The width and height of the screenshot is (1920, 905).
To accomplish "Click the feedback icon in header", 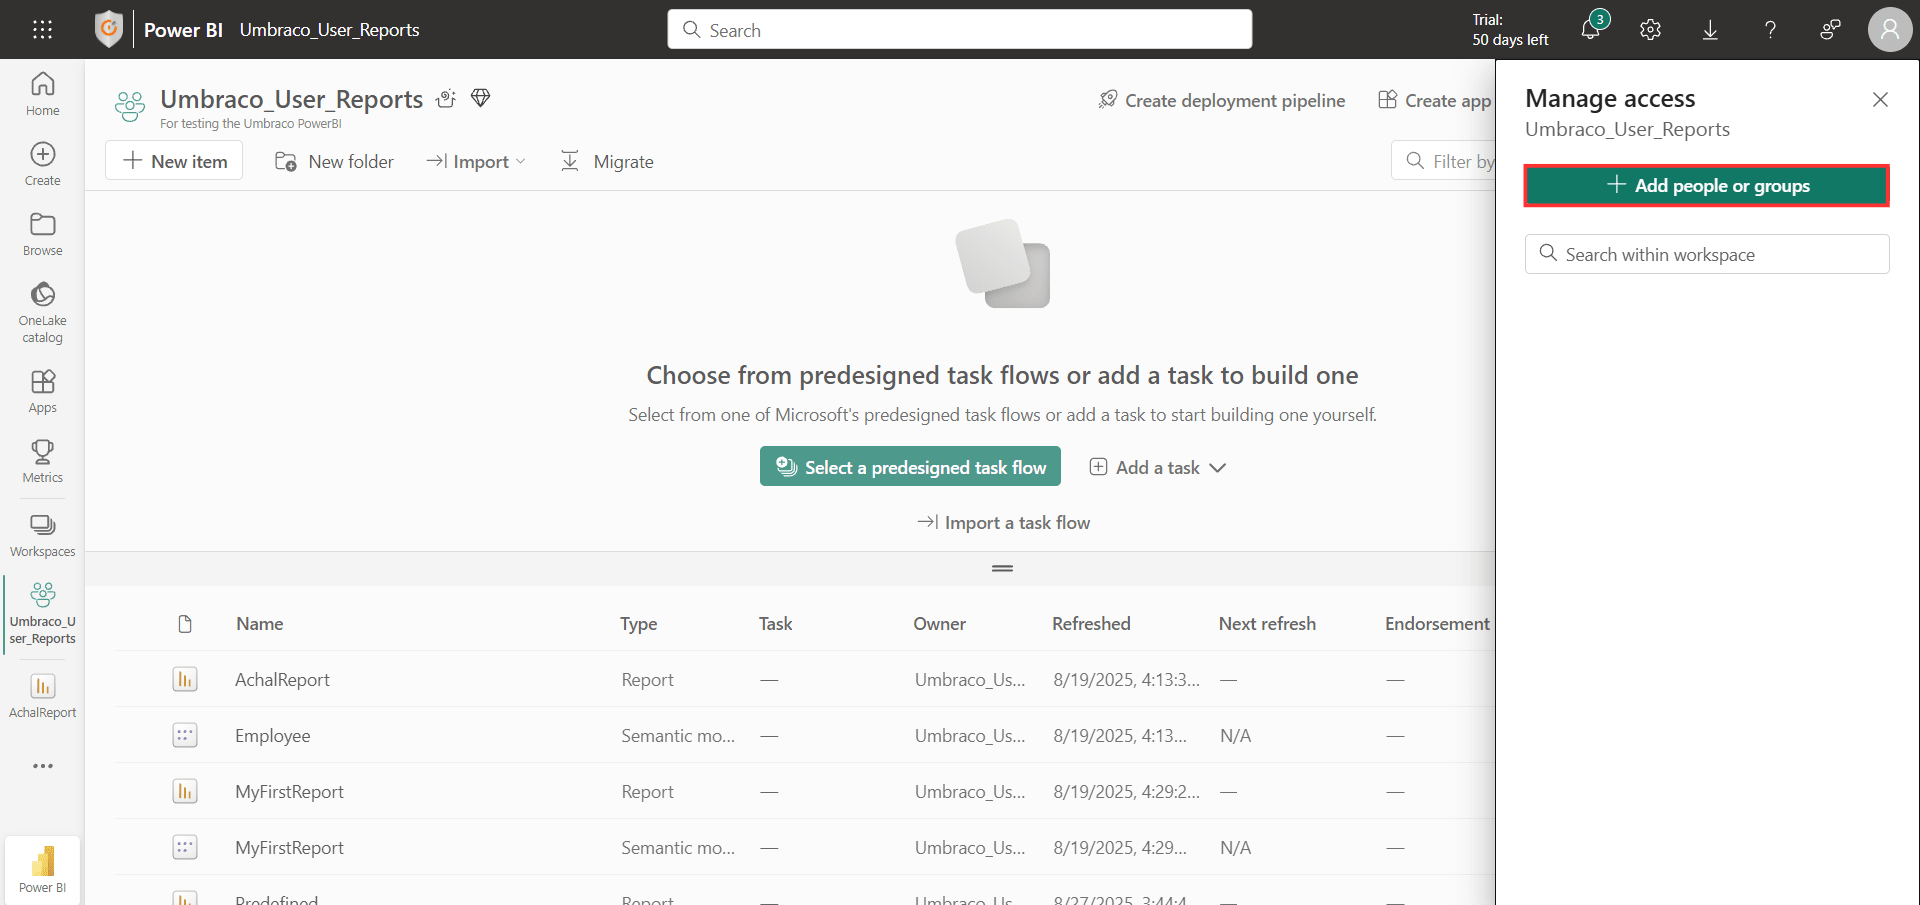I will point(1830,30).
